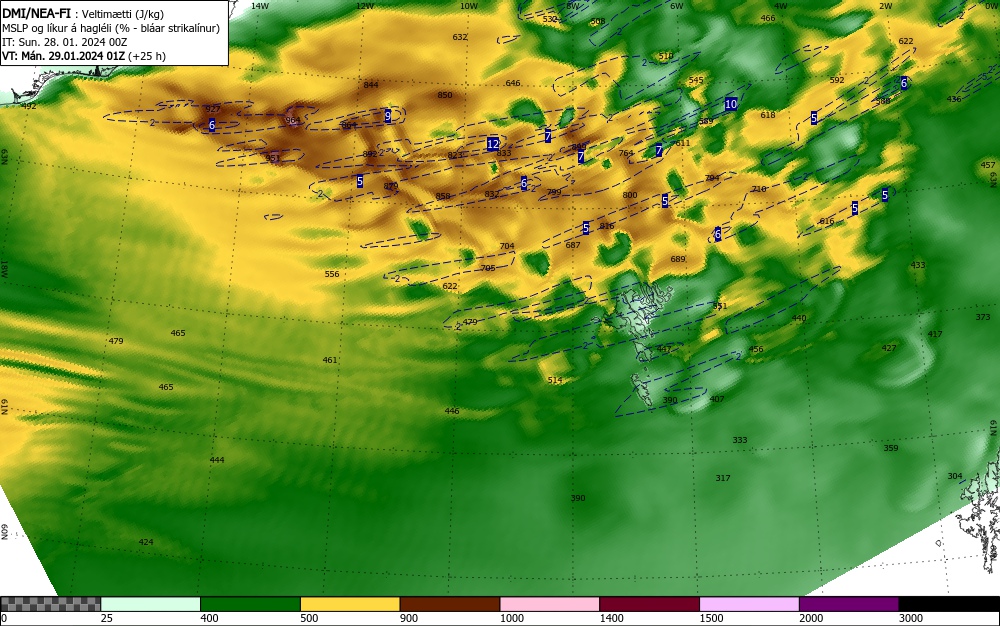Click the 646 value label
This screenshot has height=626, width=1000.
(513, 84)
